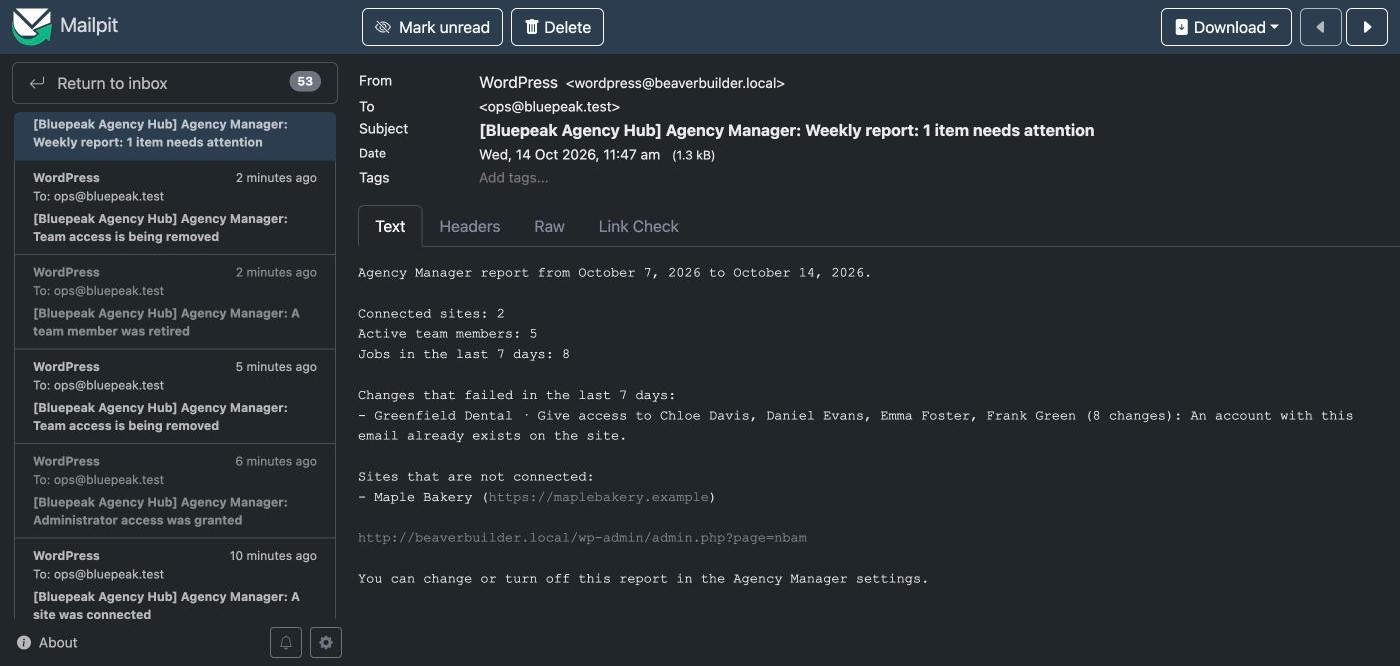Delete the current message

pos(557,27)
